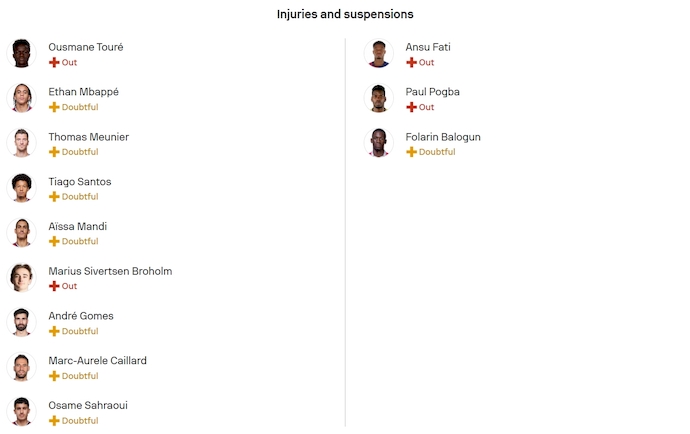The width and height of the screenshot is (690, 434).
Task: Open Aïssa Mandi's player name link
Action: [x=78, y=226]
